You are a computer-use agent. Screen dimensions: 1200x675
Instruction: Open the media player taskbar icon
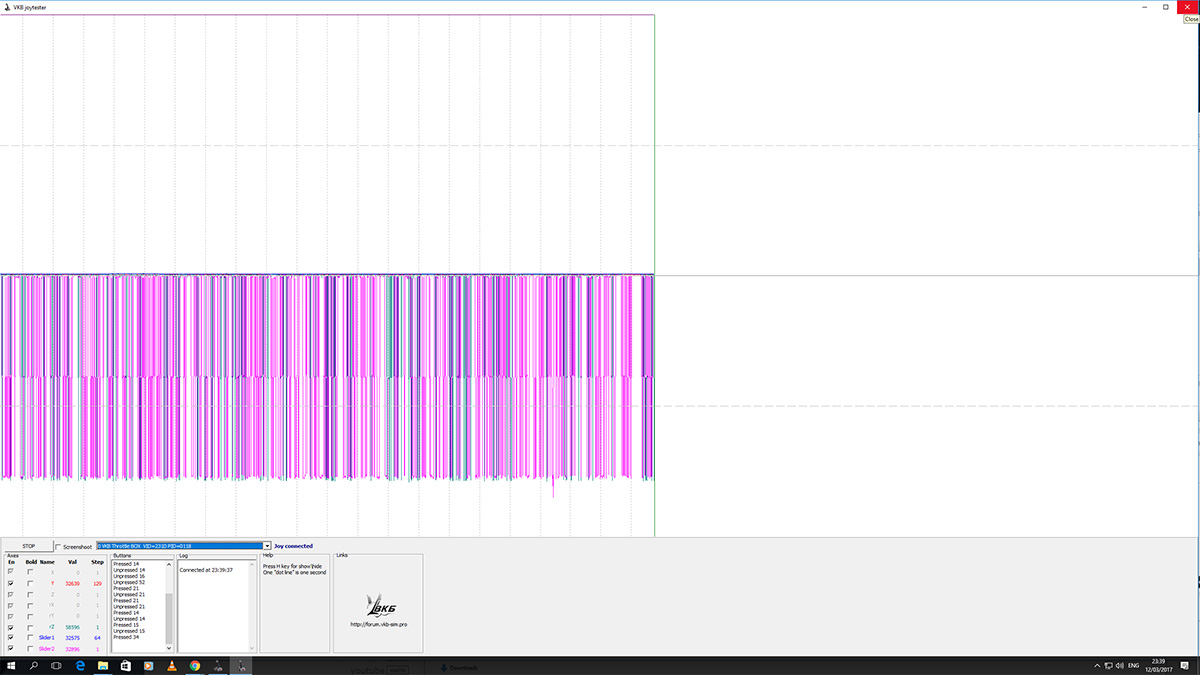click(x=149, y=665)
